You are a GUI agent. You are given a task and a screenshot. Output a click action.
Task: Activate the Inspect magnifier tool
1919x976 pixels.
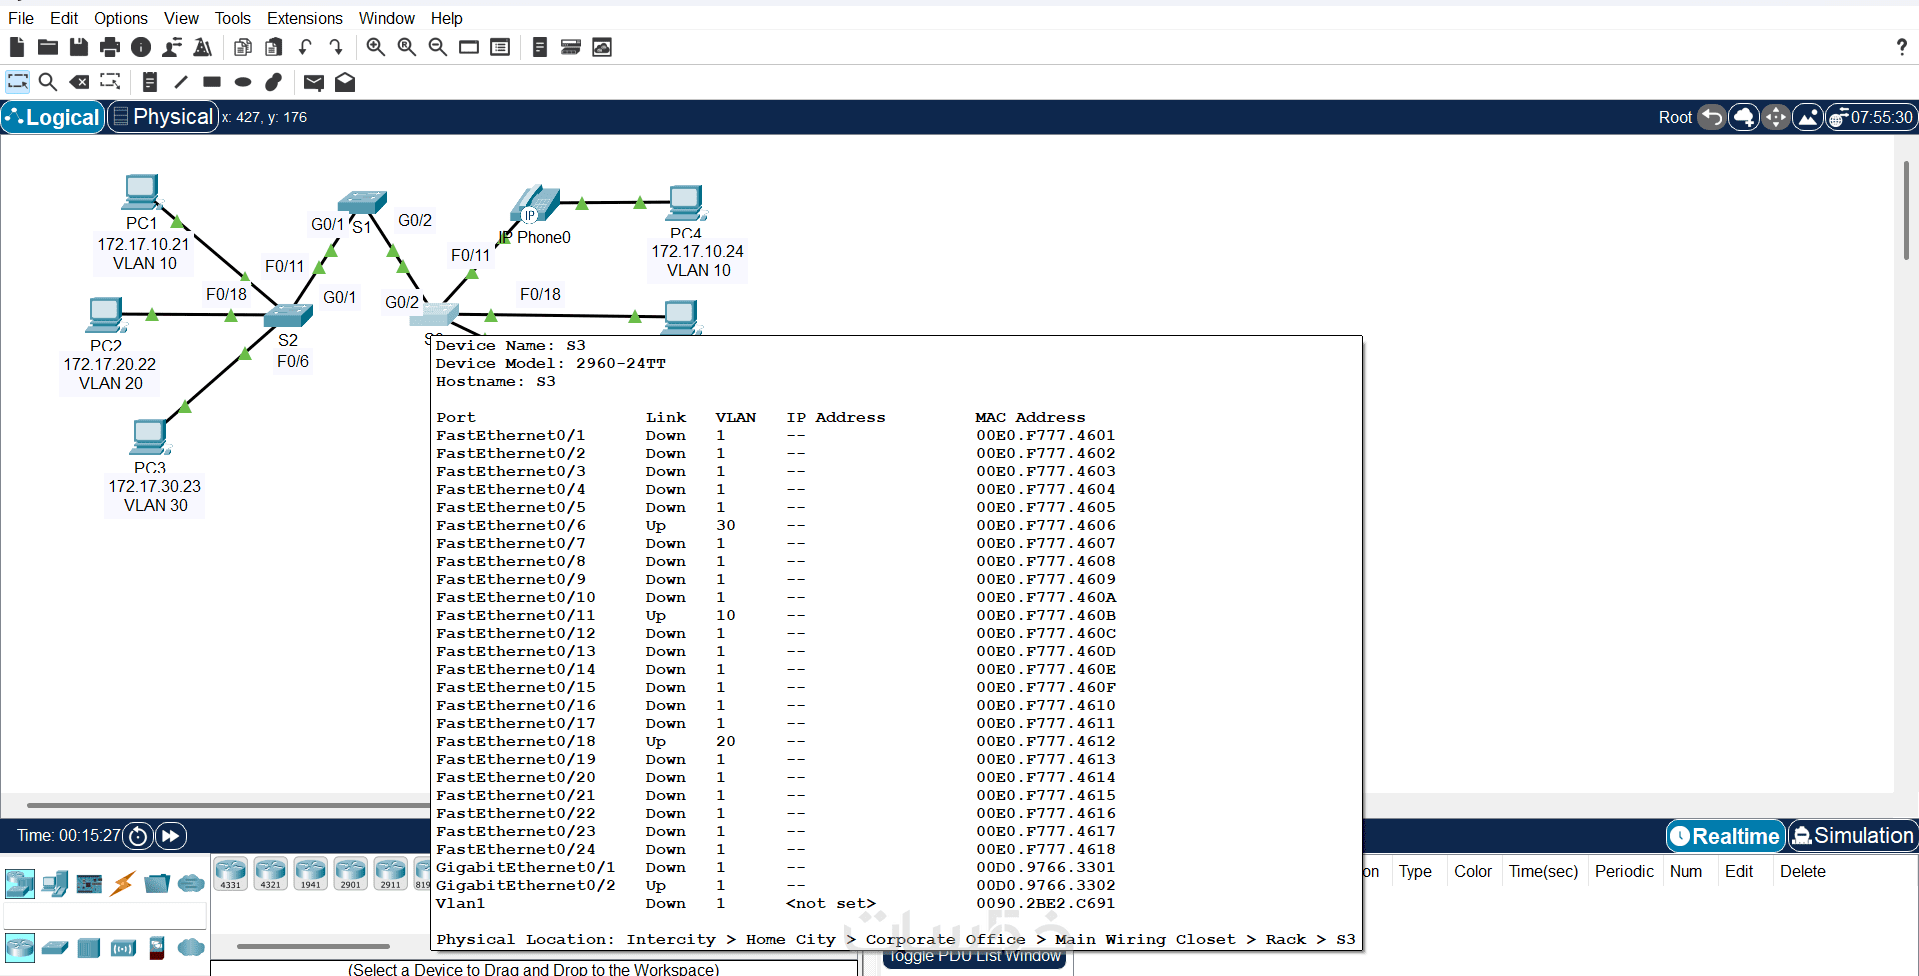point(48,82)
